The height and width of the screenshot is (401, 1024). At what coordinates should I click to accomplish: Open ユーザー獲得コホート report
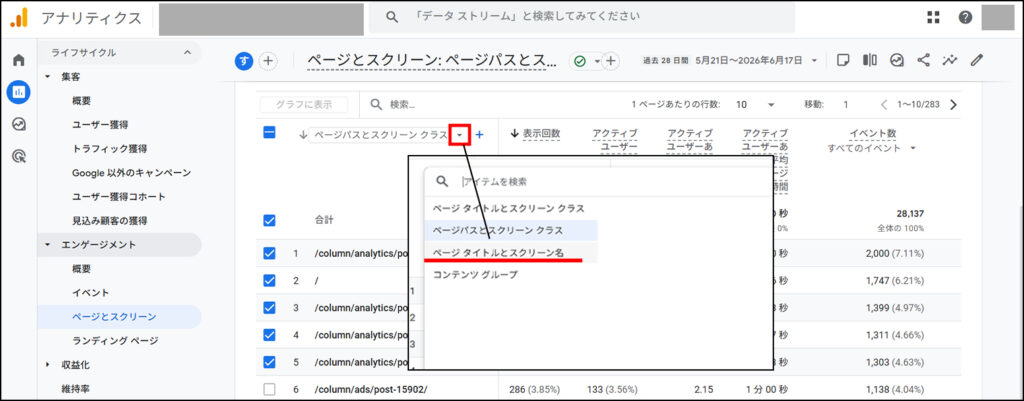(119, 197)
